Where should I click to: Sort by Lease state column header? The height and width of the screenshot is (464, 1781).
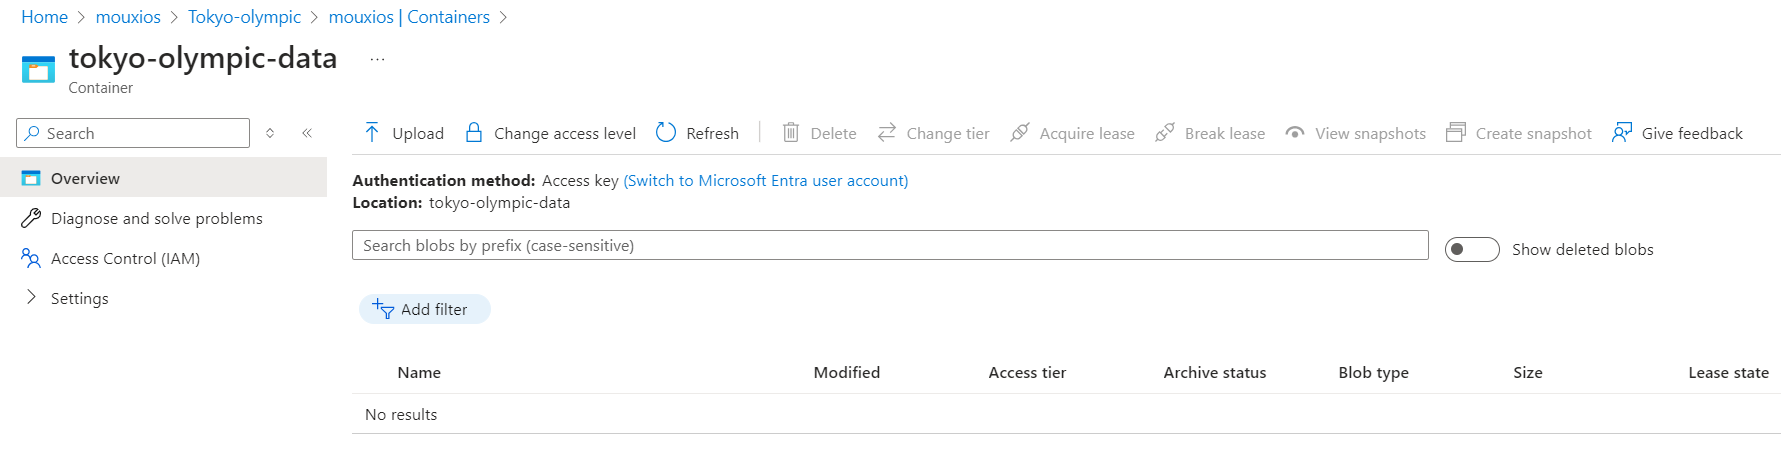tap(1729, 372)
